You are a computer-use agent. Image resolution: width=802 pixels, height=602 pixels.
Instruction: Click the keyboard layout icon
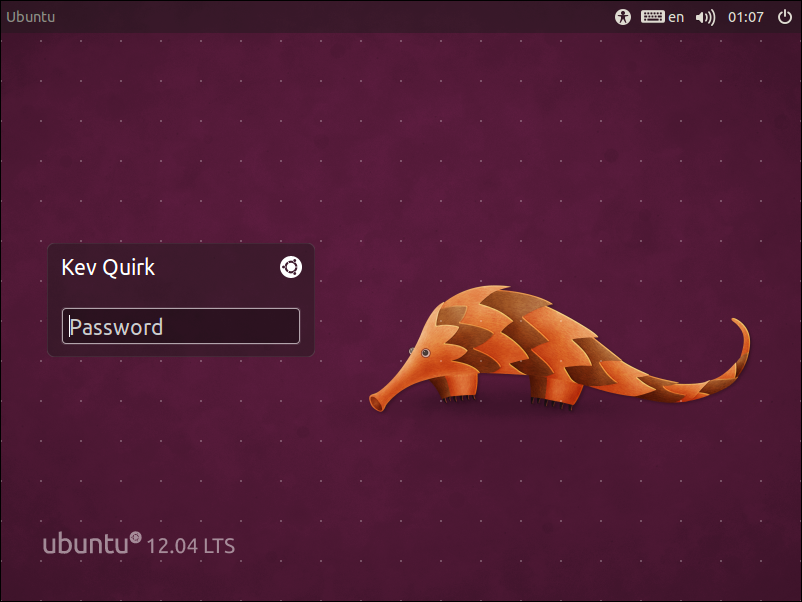[653, 17]
